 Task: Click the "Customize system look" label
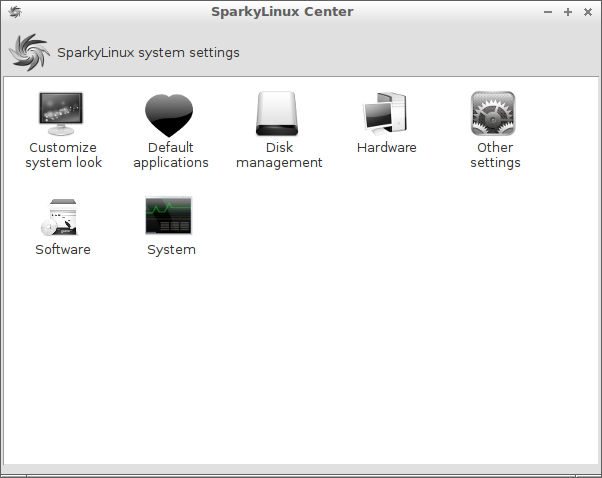63,155
